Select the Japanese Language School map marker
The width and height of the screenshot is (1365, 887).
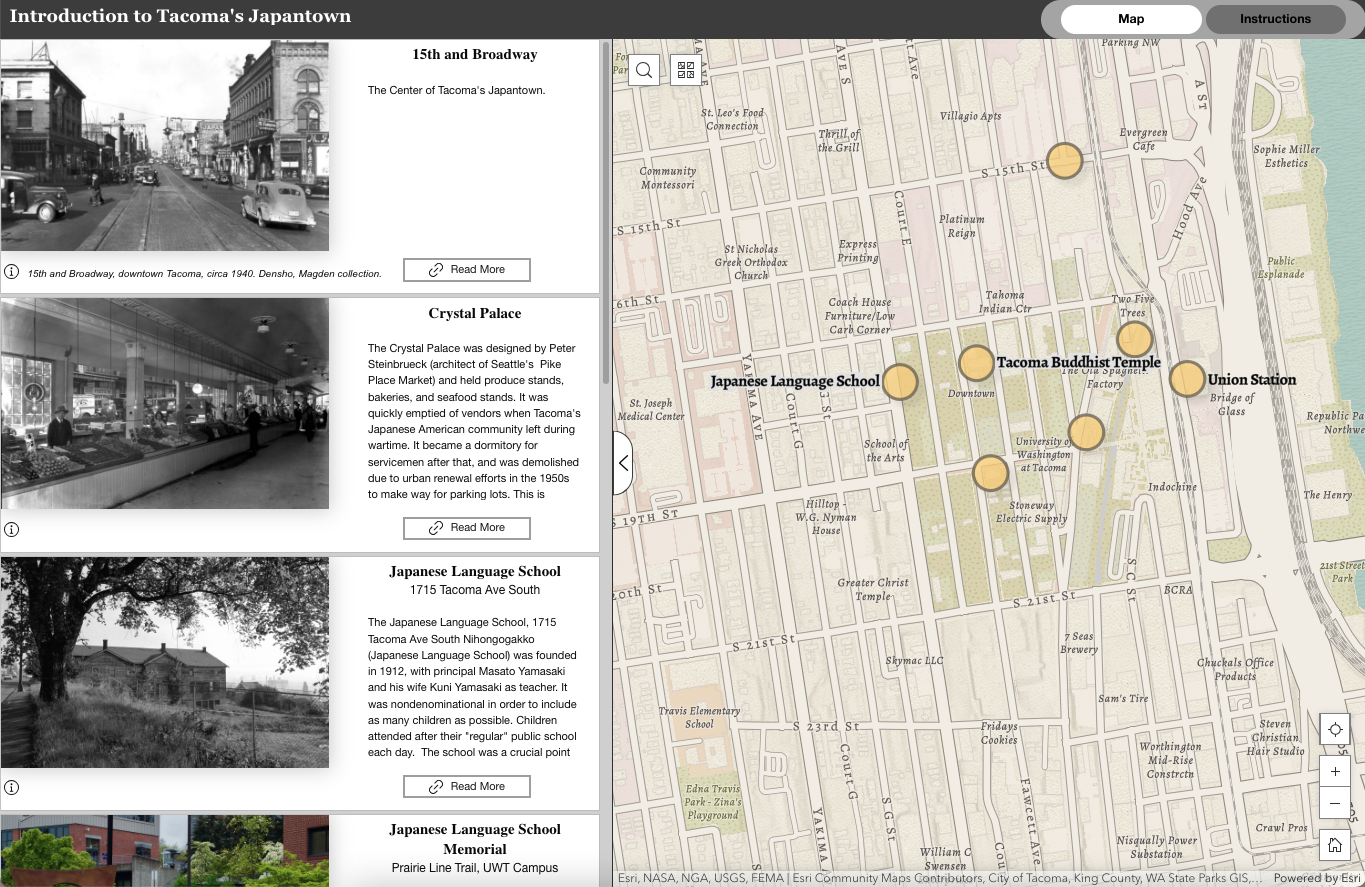(x=901, y=382)
